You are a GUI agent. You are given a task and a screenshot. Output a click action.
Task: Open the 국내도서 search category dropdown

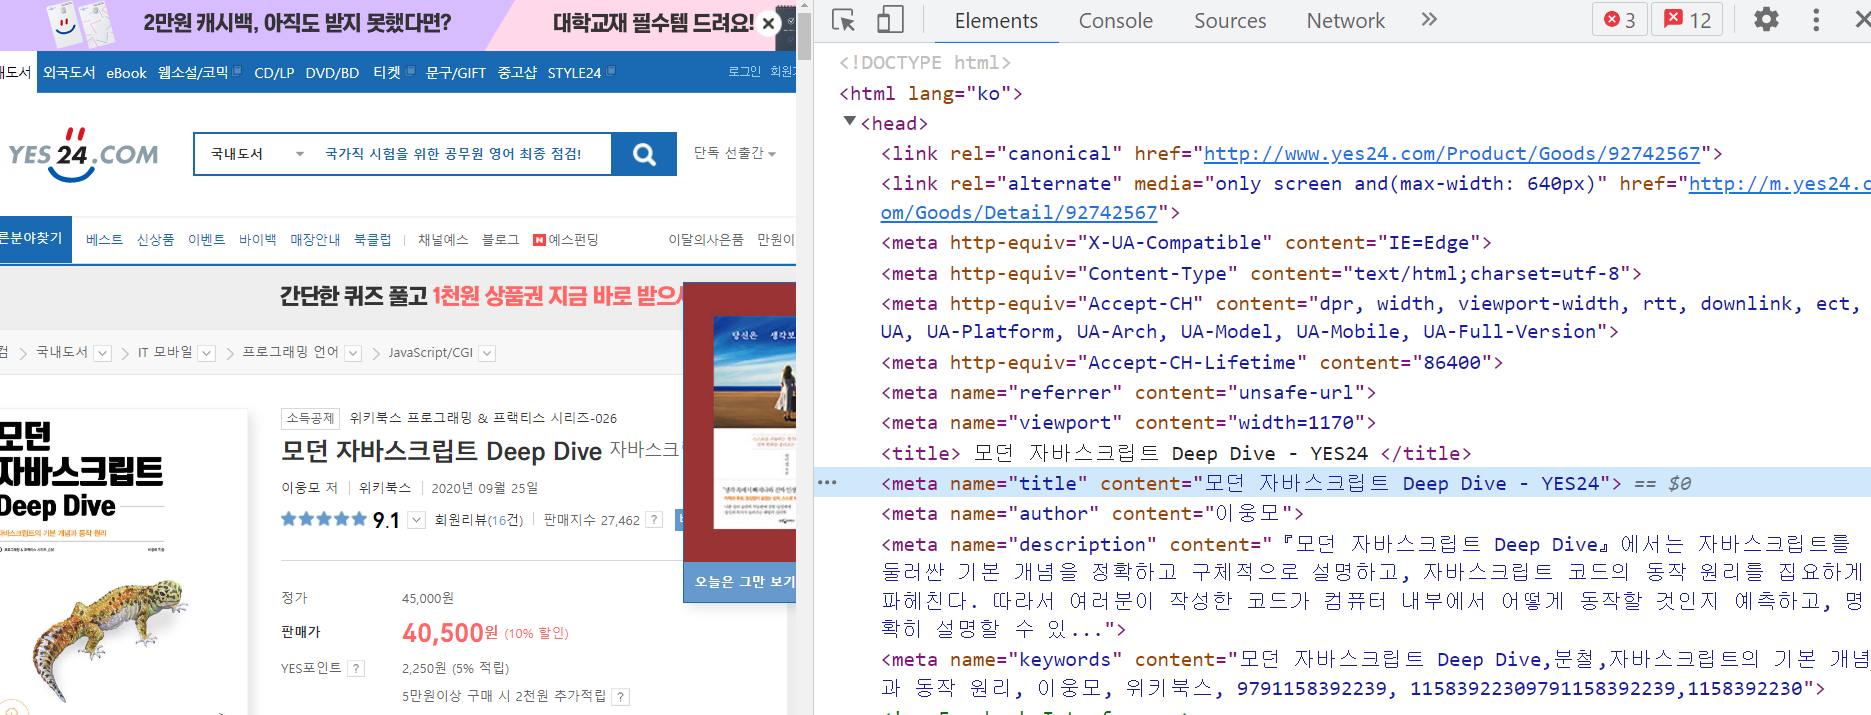tap(257, 154)
